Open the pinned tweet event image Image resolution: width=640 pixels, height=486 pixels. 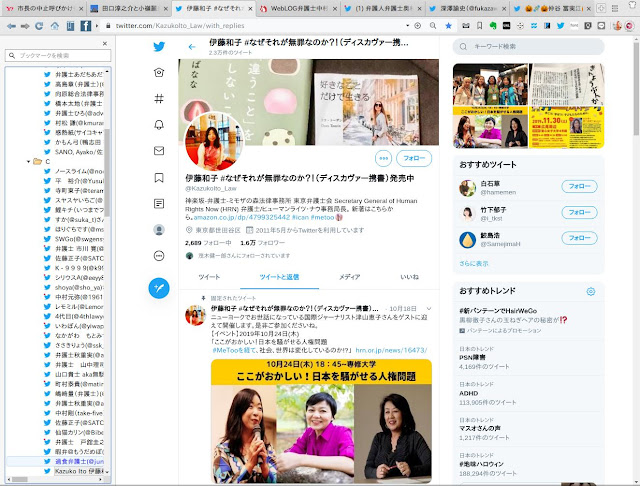321,421
